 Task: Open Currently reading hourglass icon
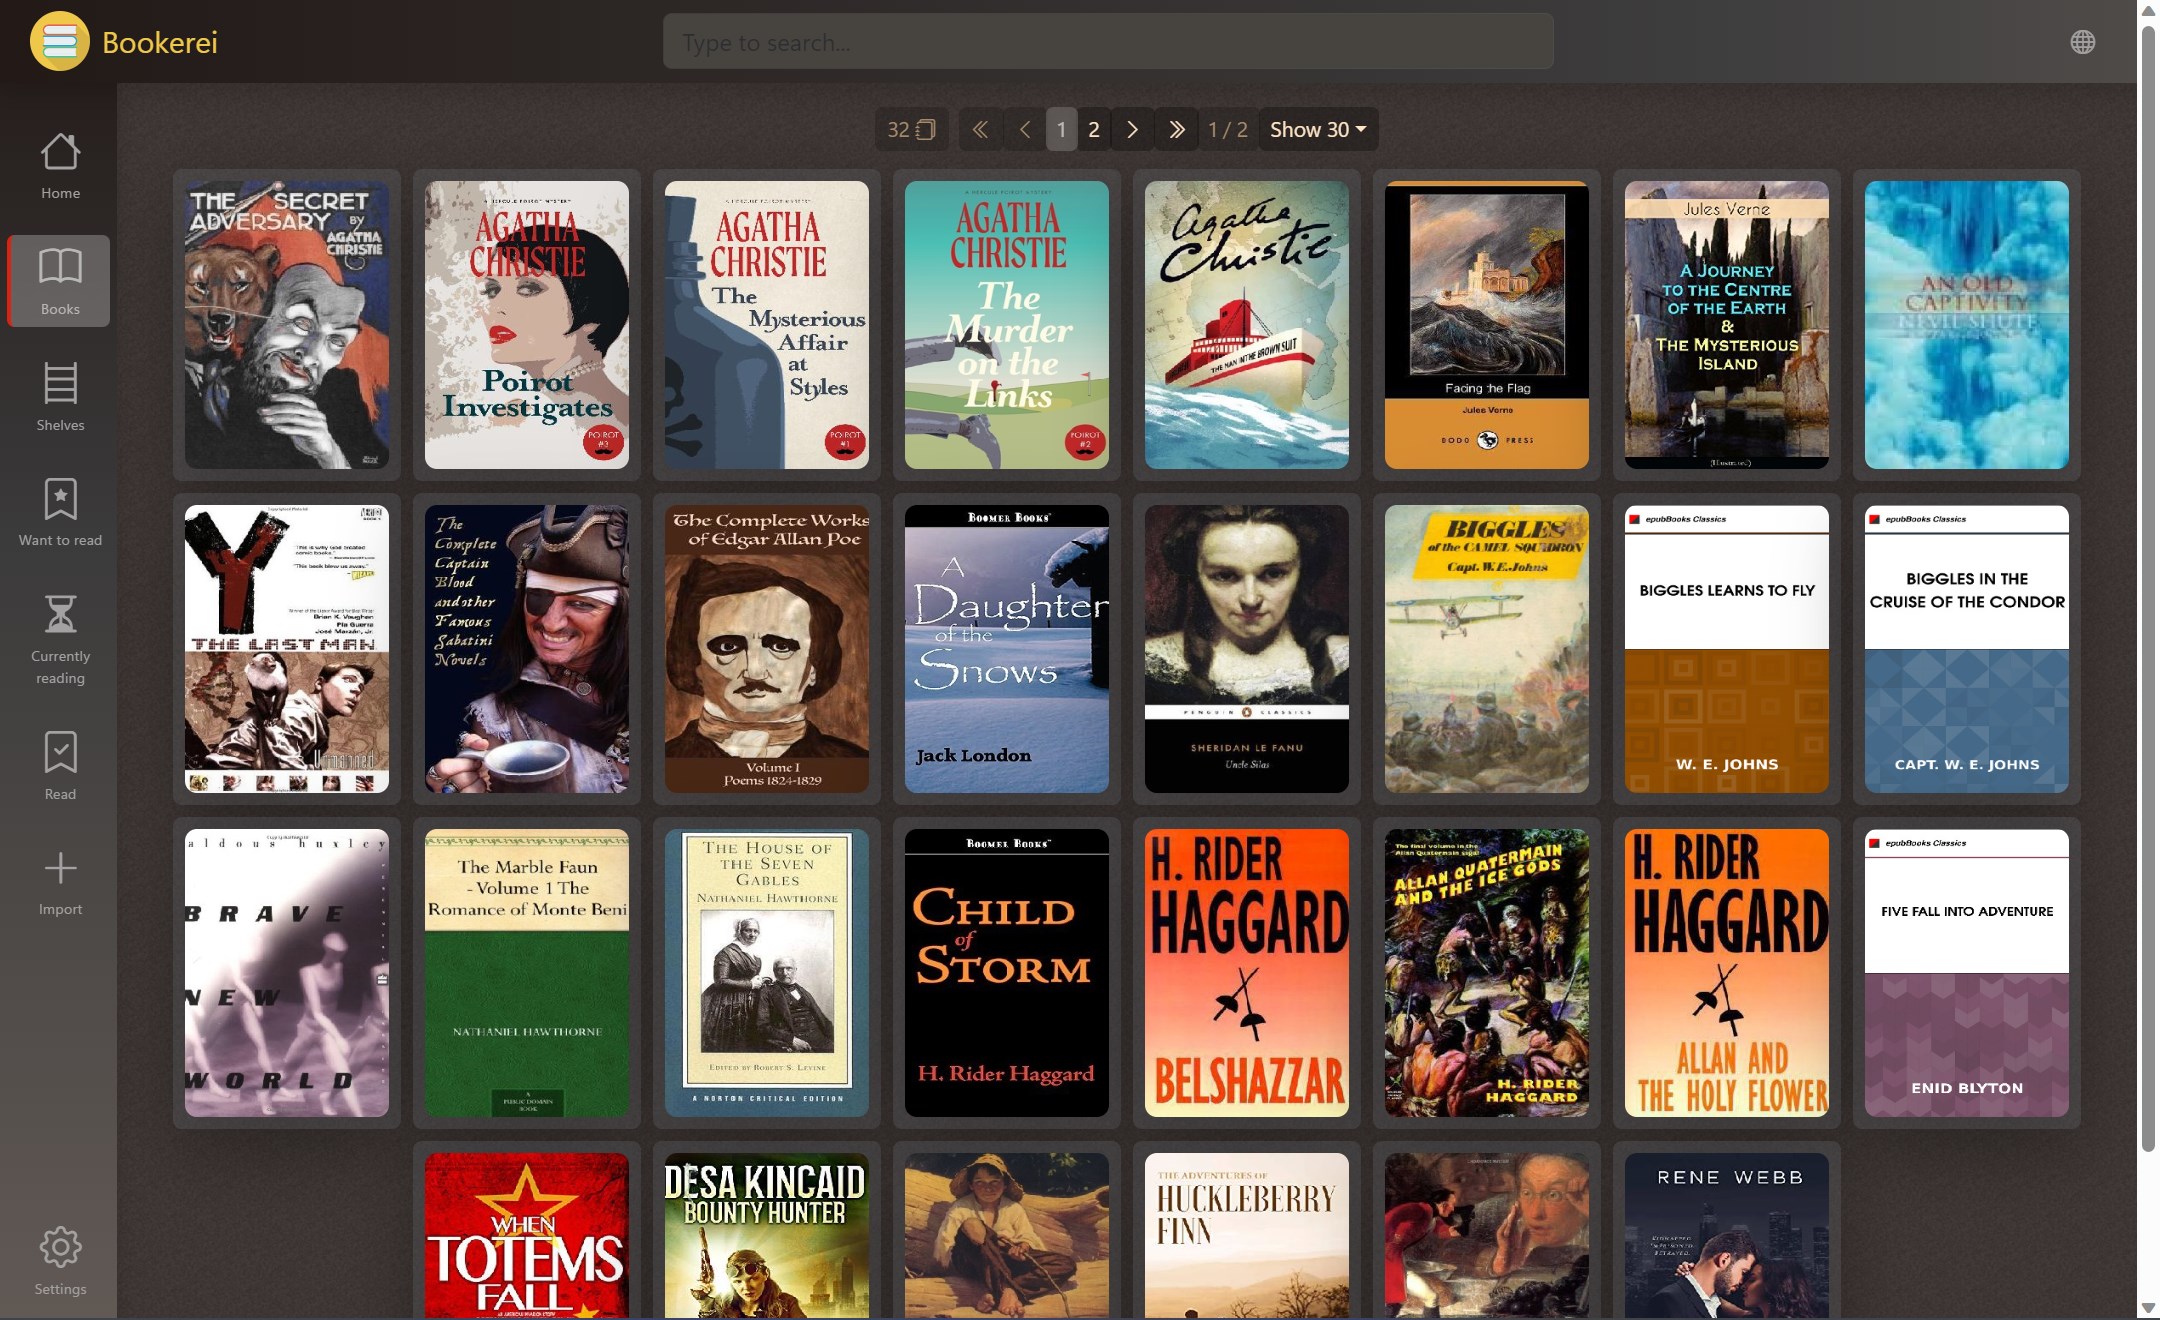pyautogui.click(x=60, y=638)
